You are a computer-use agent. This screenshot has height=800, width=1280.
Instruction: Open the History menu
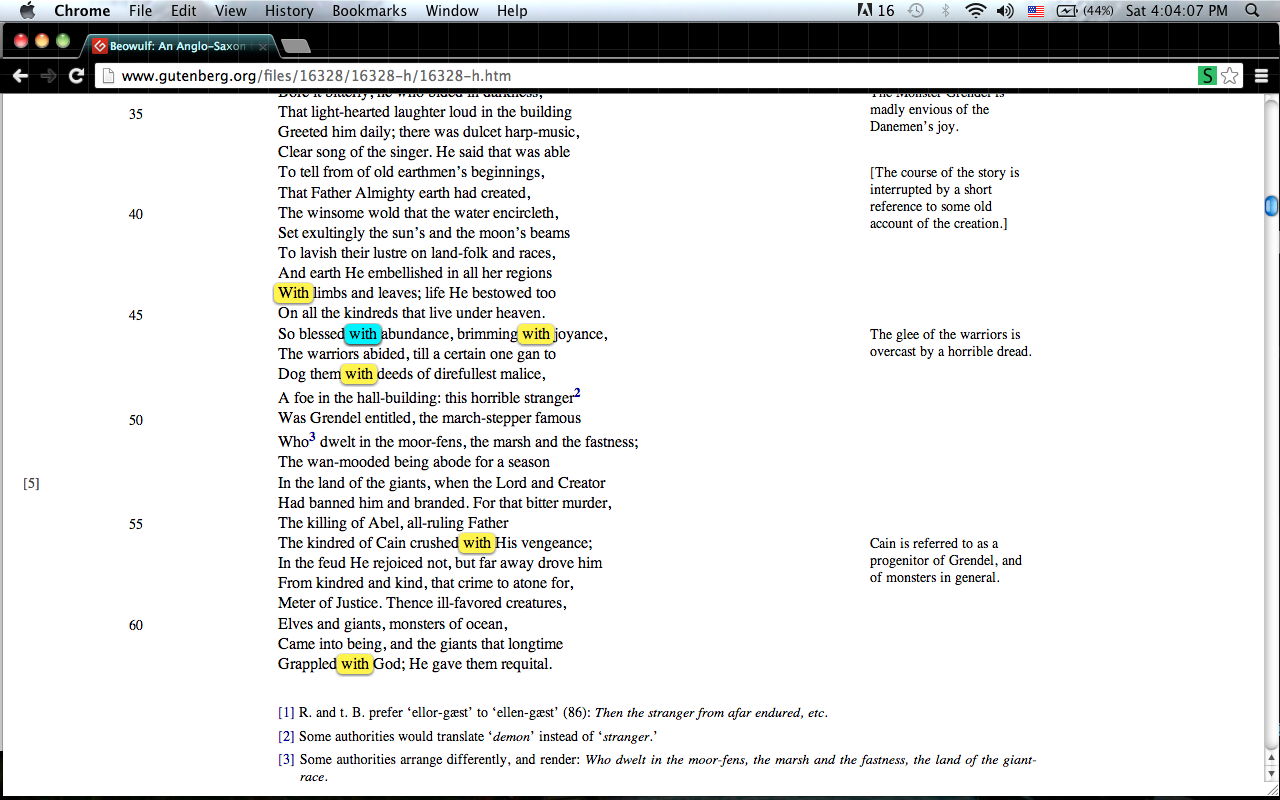[289, 11]
